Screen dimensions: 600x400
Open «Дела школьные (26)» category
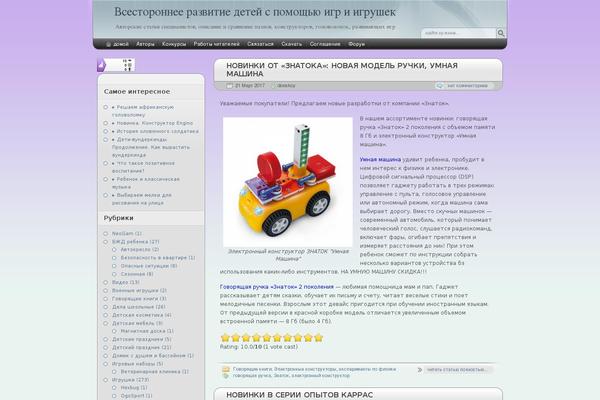[x=139, y=307]
